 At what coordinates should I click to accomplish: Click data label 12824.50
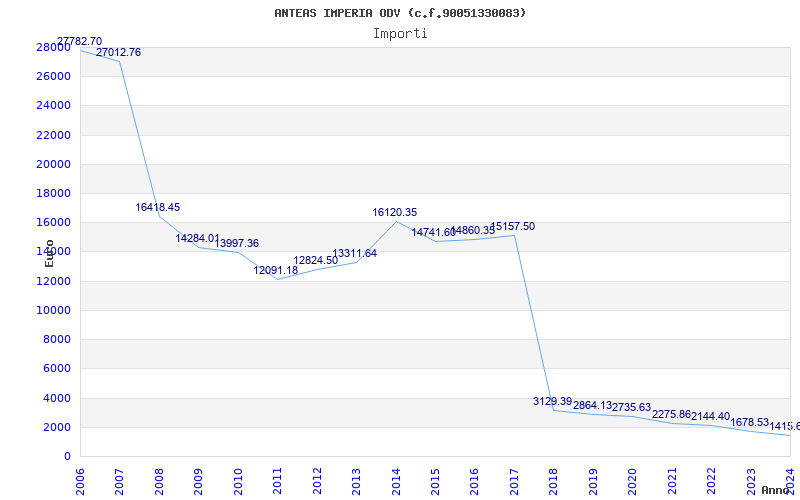[315, 260]
